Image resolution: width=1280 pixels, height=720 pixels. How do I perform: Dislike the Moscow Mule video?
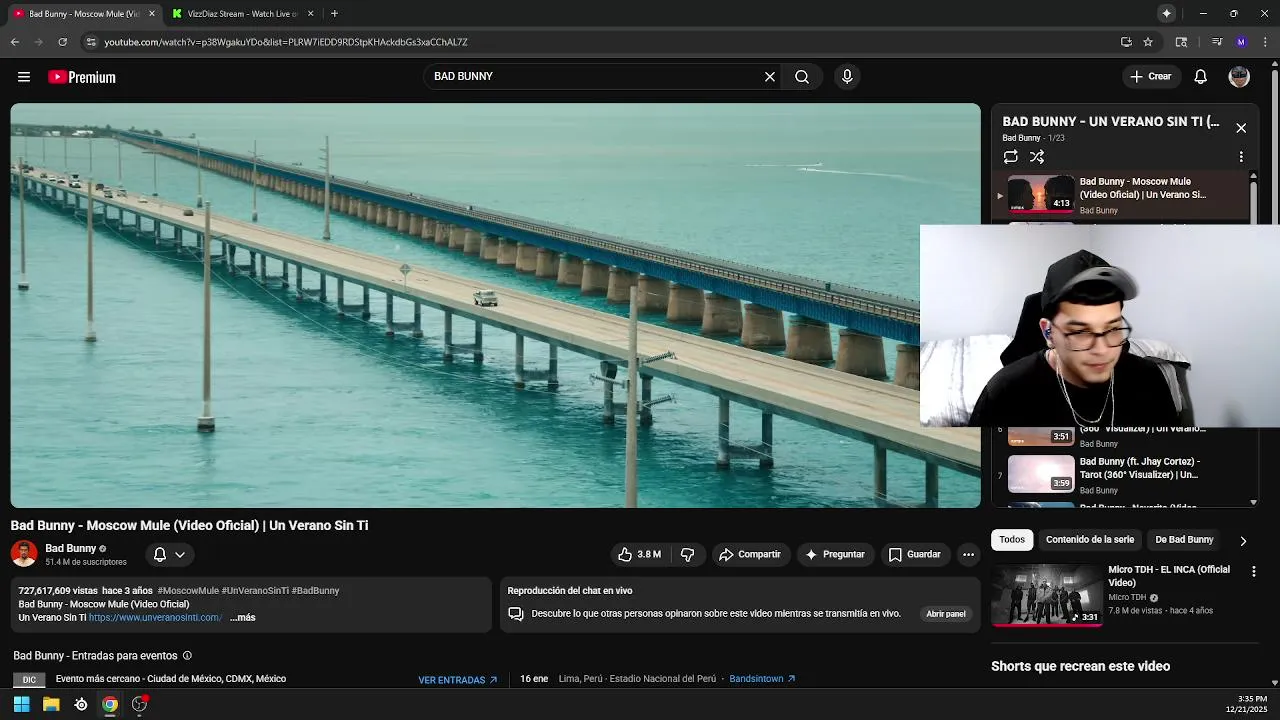click(x=688, y=554)
